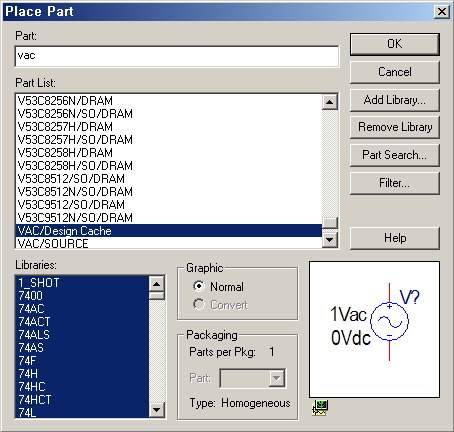
Task: Click Libraries list scroll down arrow
Action: click(156, 410)
